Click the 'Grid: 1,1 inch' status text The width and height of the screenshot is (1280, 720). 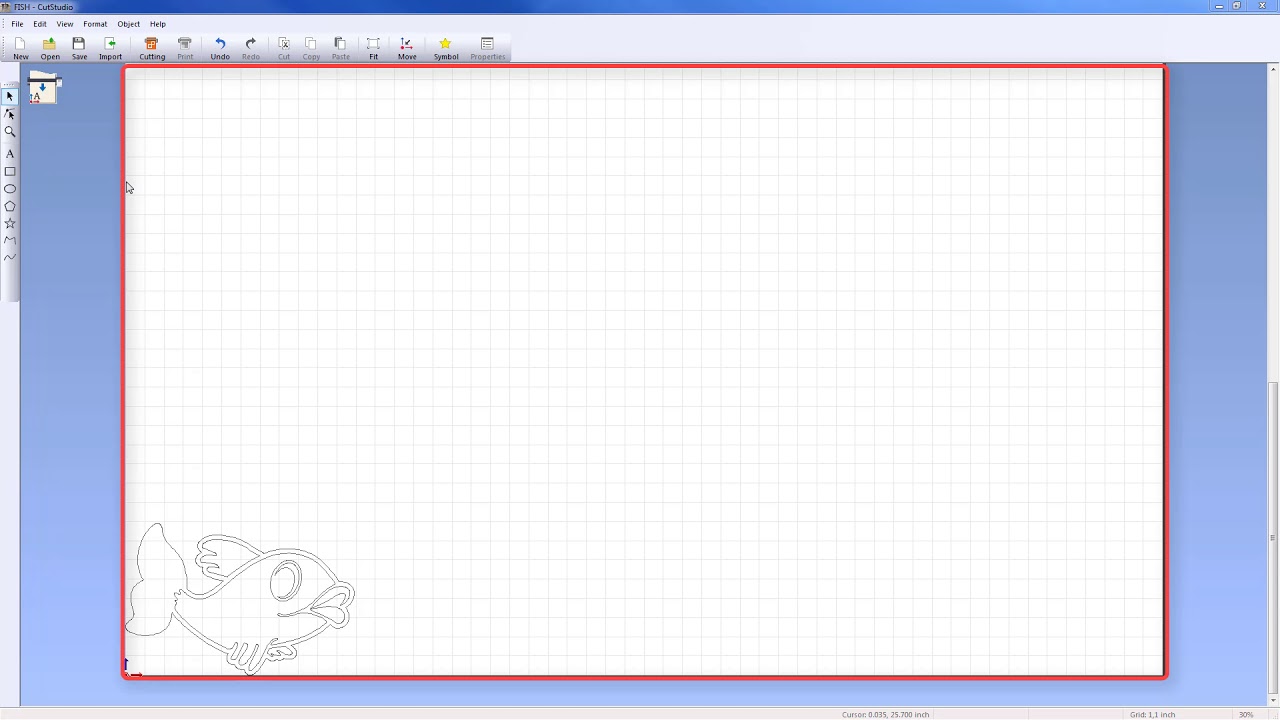pos(1152,715)
